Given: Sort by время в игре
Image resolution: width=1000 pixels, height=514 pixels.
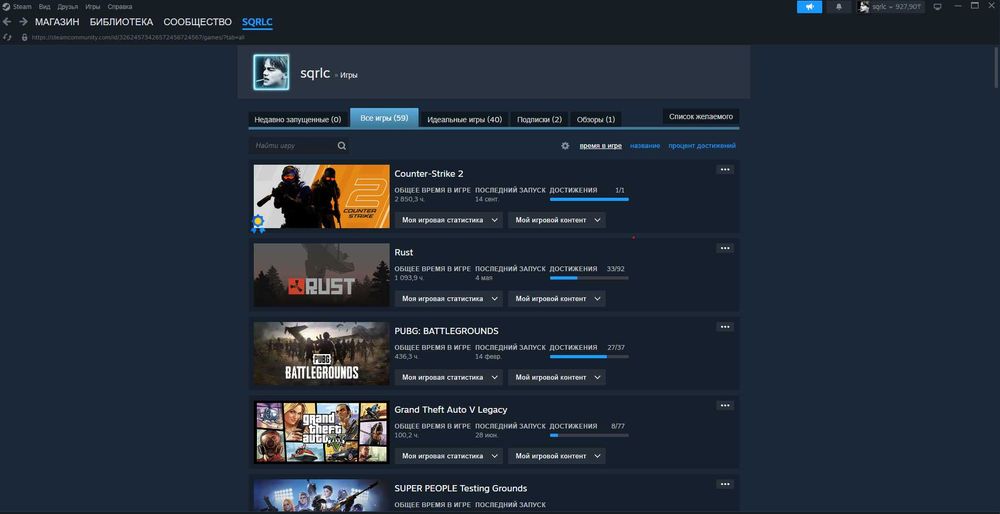Looking at the screenshot, I should [601, 145].
